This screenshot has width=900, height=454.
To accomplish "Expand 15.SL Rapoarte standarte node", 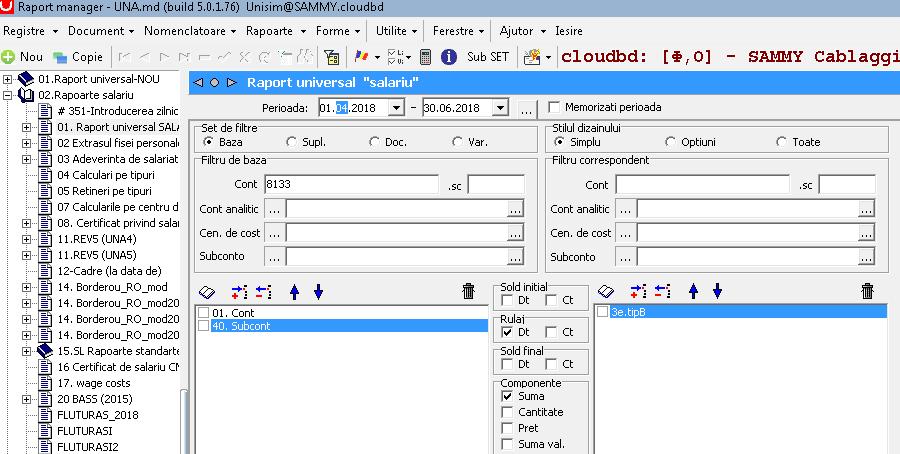I will tap(26, 351).
